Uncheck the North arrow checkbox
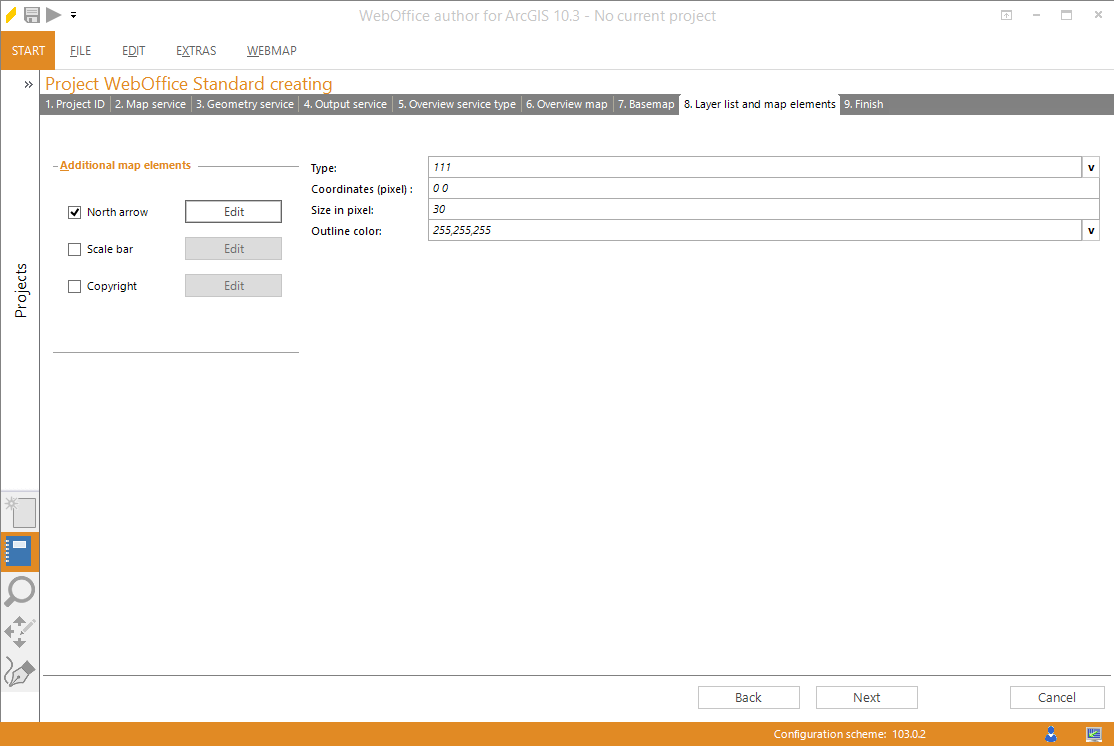 point(74,211)
